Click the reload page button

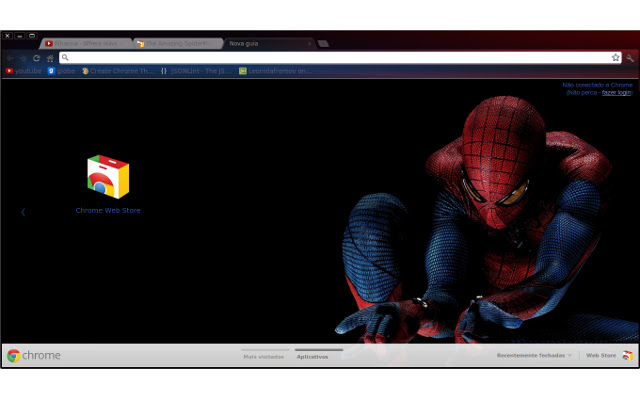click(37, 58)
